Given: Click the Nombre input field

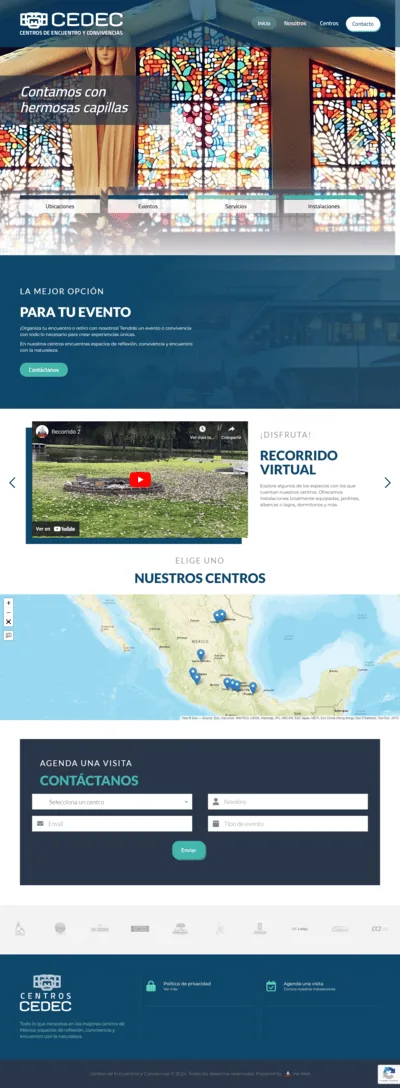Looking at the screenshot, I should tap(288, 802).
